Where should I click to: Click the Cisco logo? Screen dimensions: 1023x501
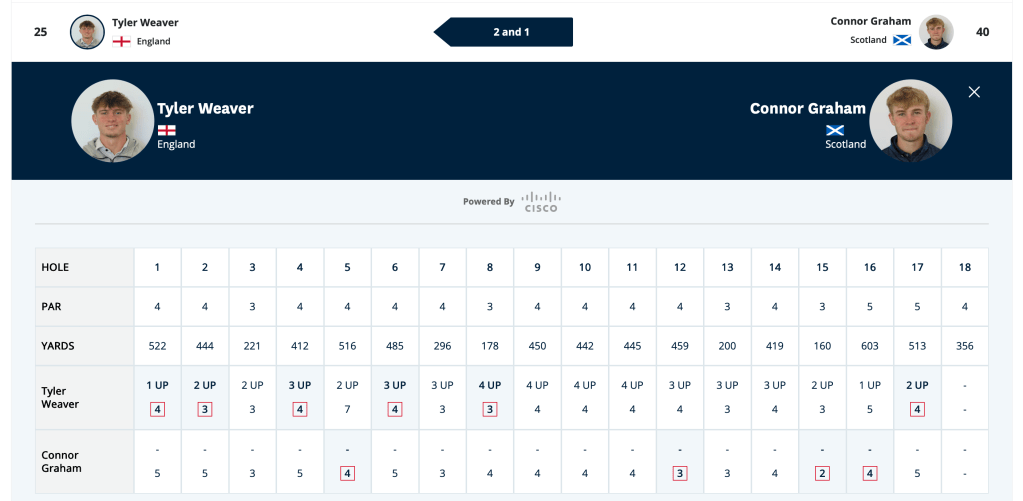540,201
